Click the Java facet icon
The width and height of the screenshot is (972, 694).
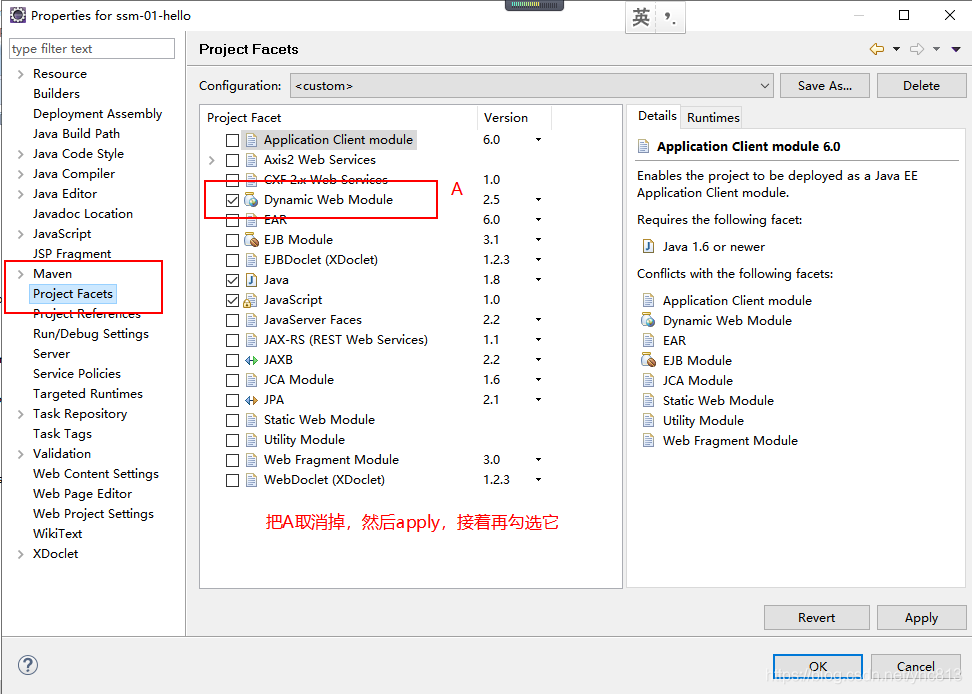(251, 280)
